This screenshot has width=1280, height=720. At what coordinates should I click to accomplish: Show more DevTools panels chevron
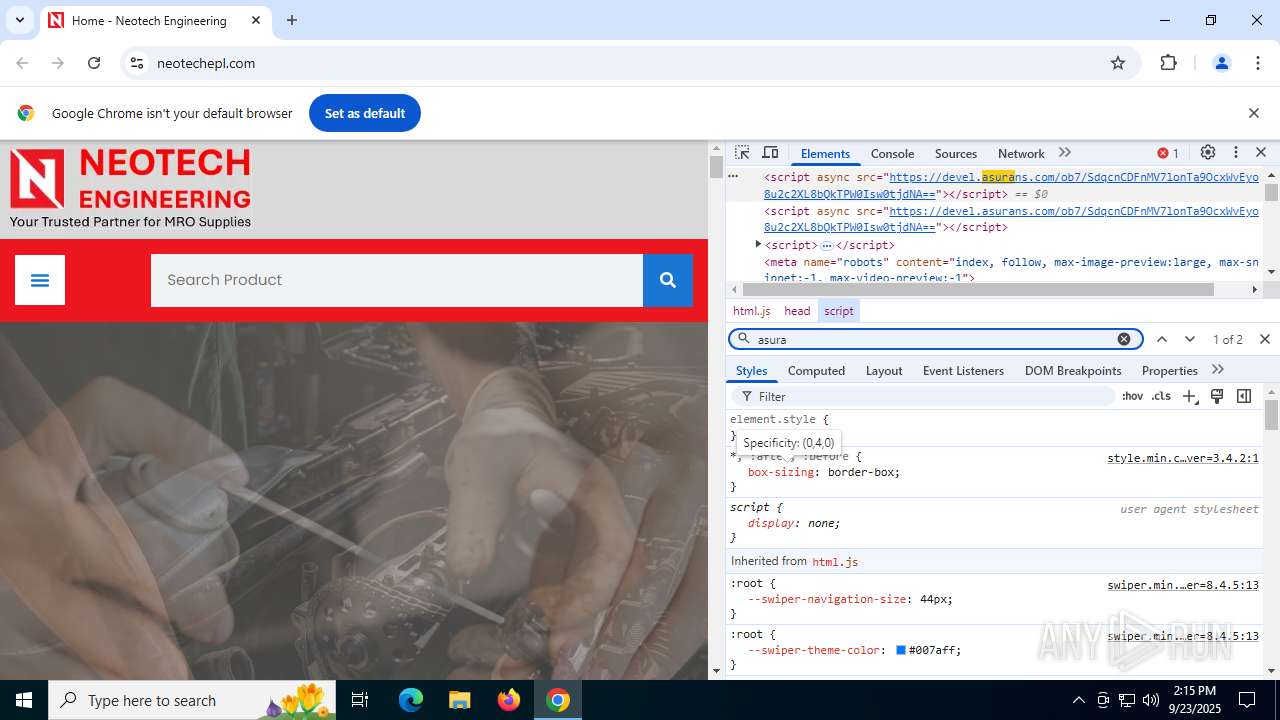(x=1065, y=153)
